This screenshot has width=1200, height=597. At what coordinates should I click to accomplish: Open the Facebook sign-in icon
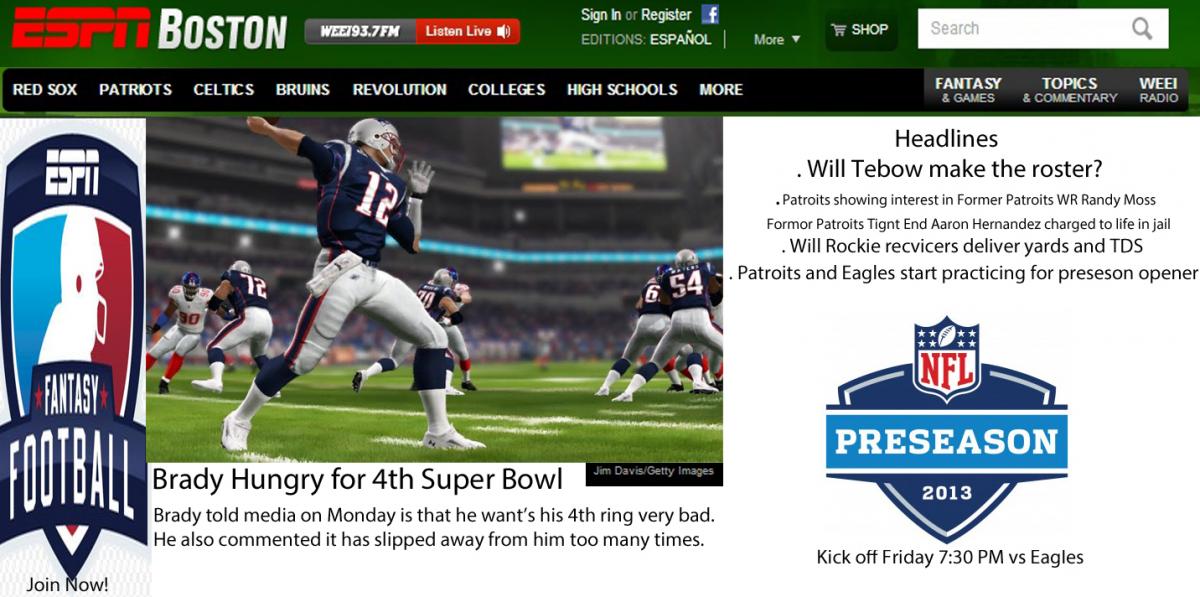pyautogui.click(x=710, y=14)
